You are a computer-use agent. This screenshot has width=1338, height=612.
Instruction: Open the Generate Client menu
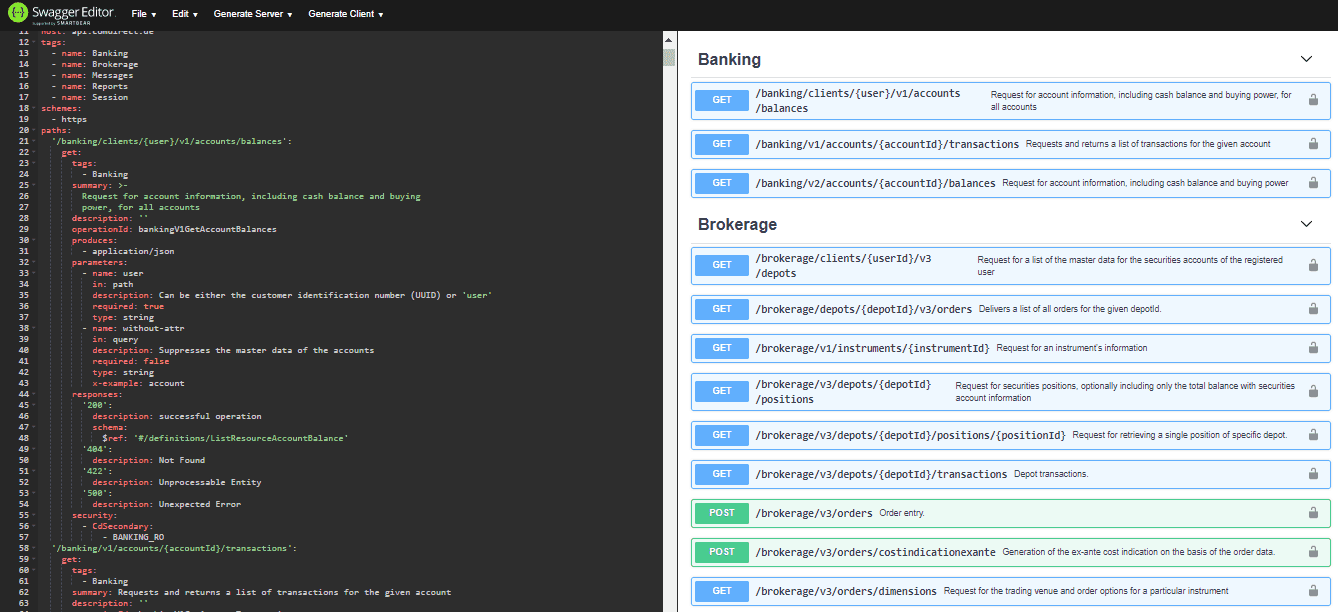point(346,14)
